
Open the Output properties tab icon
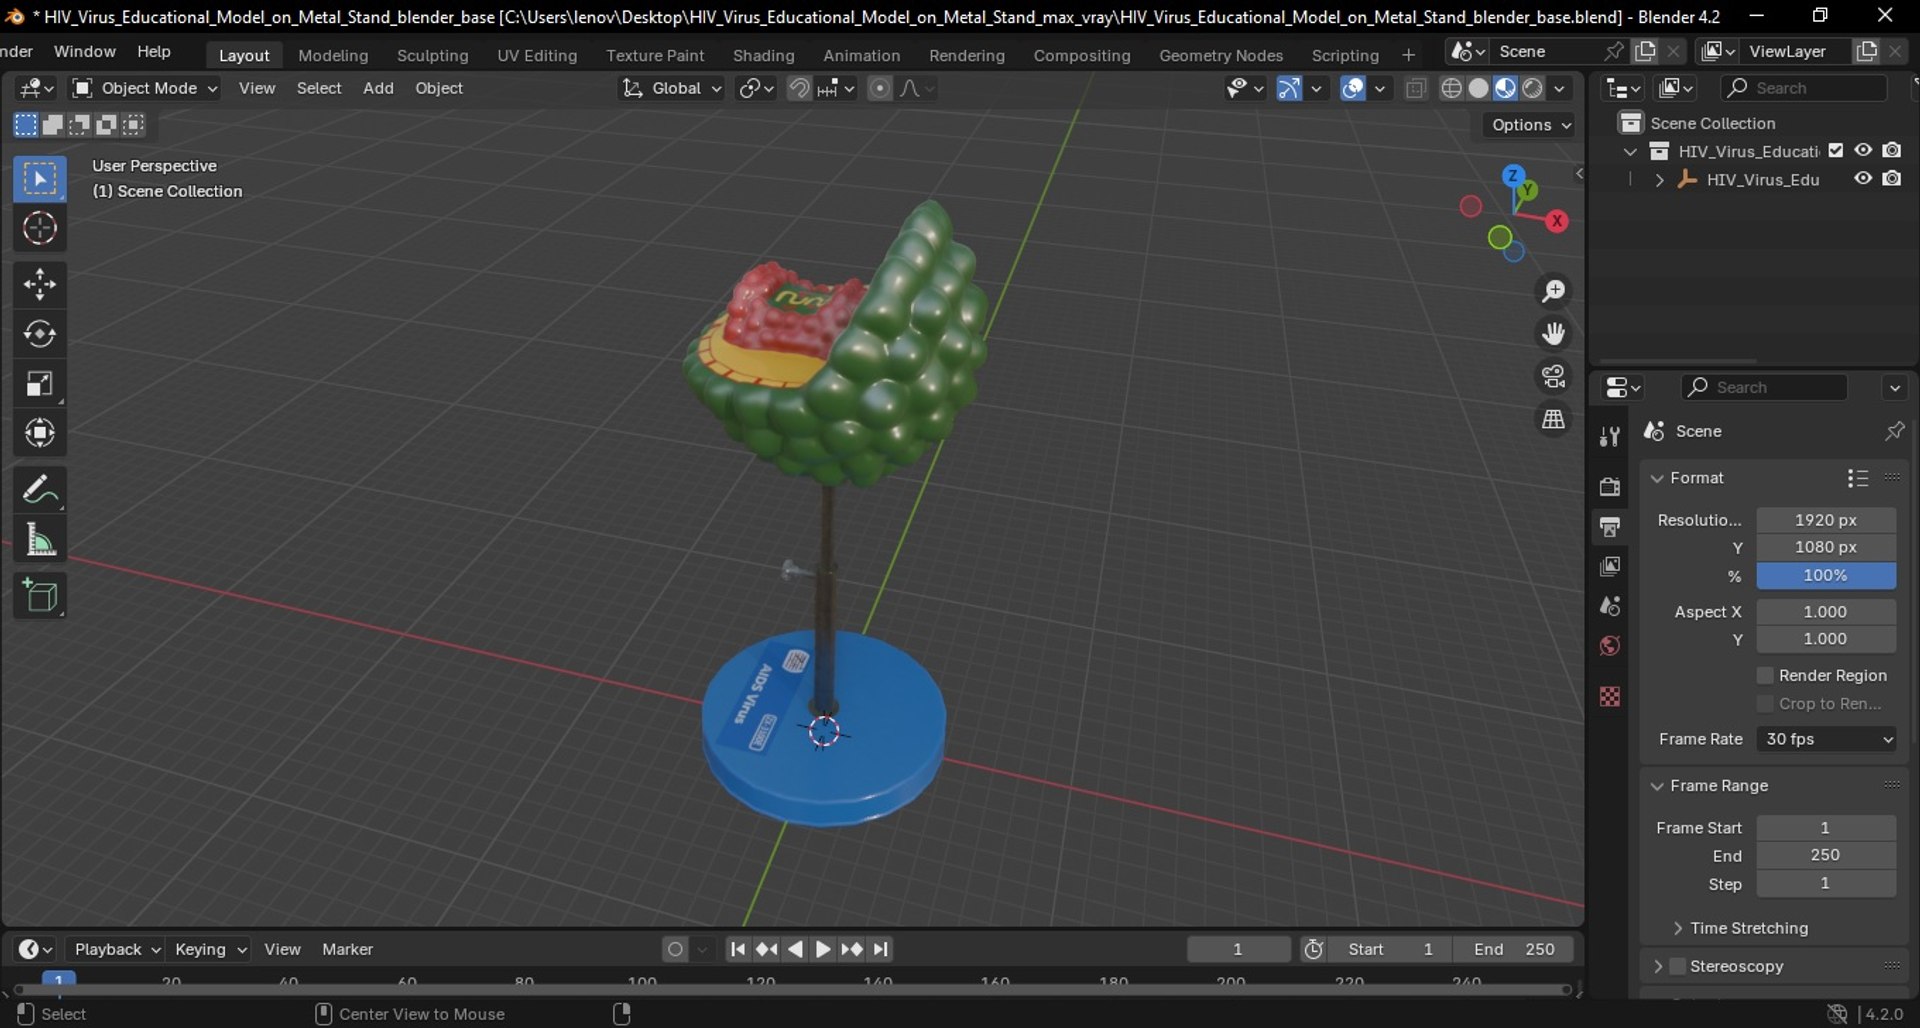click(x=1610, y=526)
